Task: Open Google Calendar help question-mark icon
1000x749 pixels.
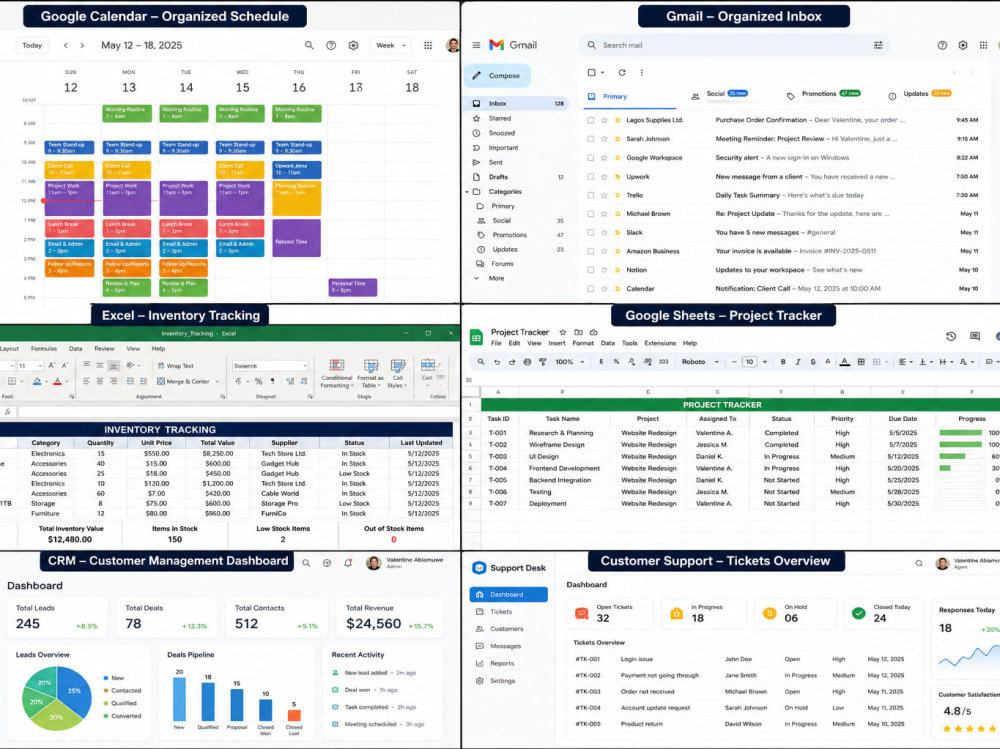Action: [331, 45]
